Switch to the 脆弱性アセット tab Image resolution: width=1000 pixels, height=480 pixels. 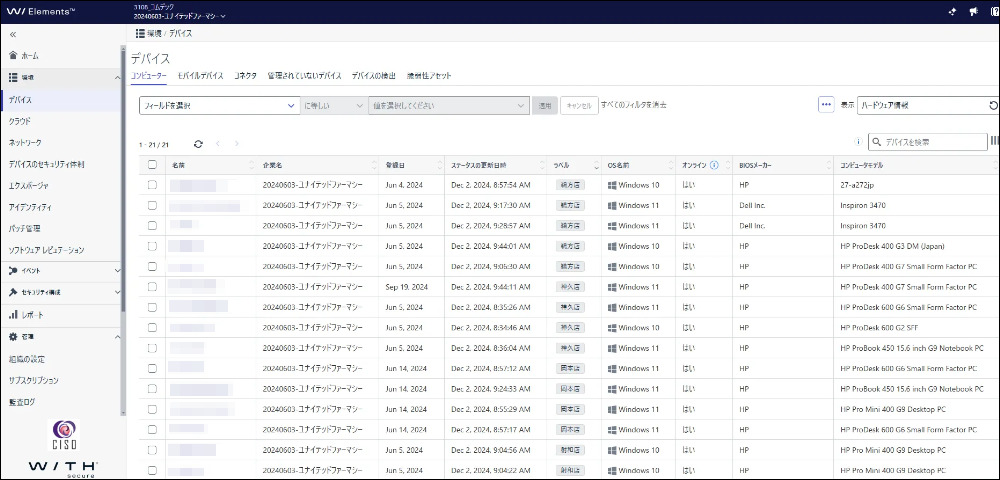point(429,76)
